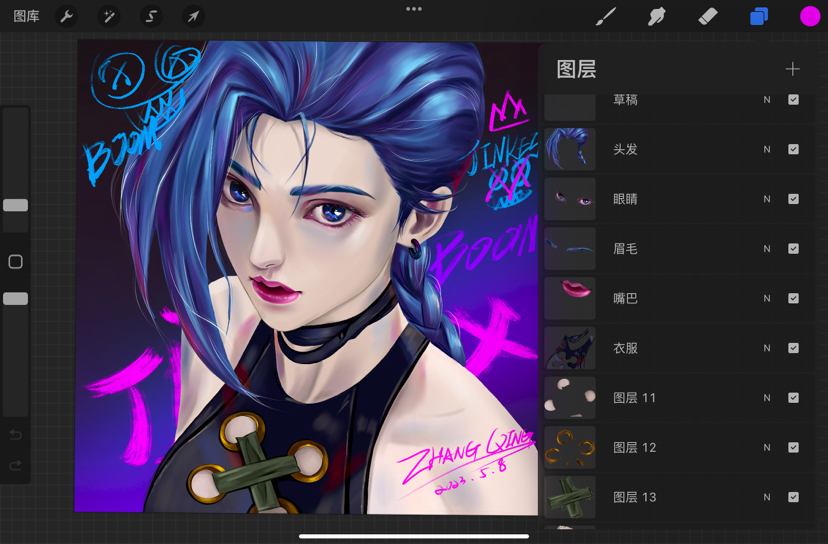Tap the three-dot menu at top center
This screenshot has height=544, width=828.
(414, 9)
